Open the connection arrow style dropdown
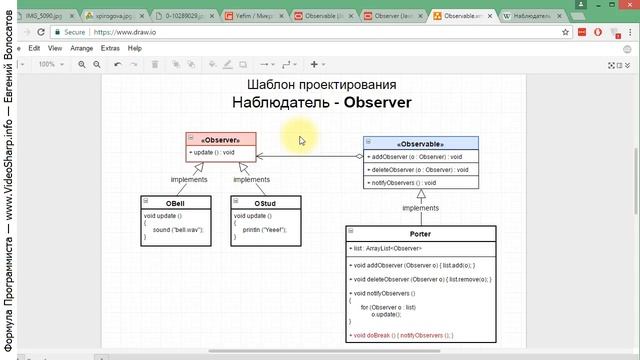640x360 pixels. tap(267, 64)
